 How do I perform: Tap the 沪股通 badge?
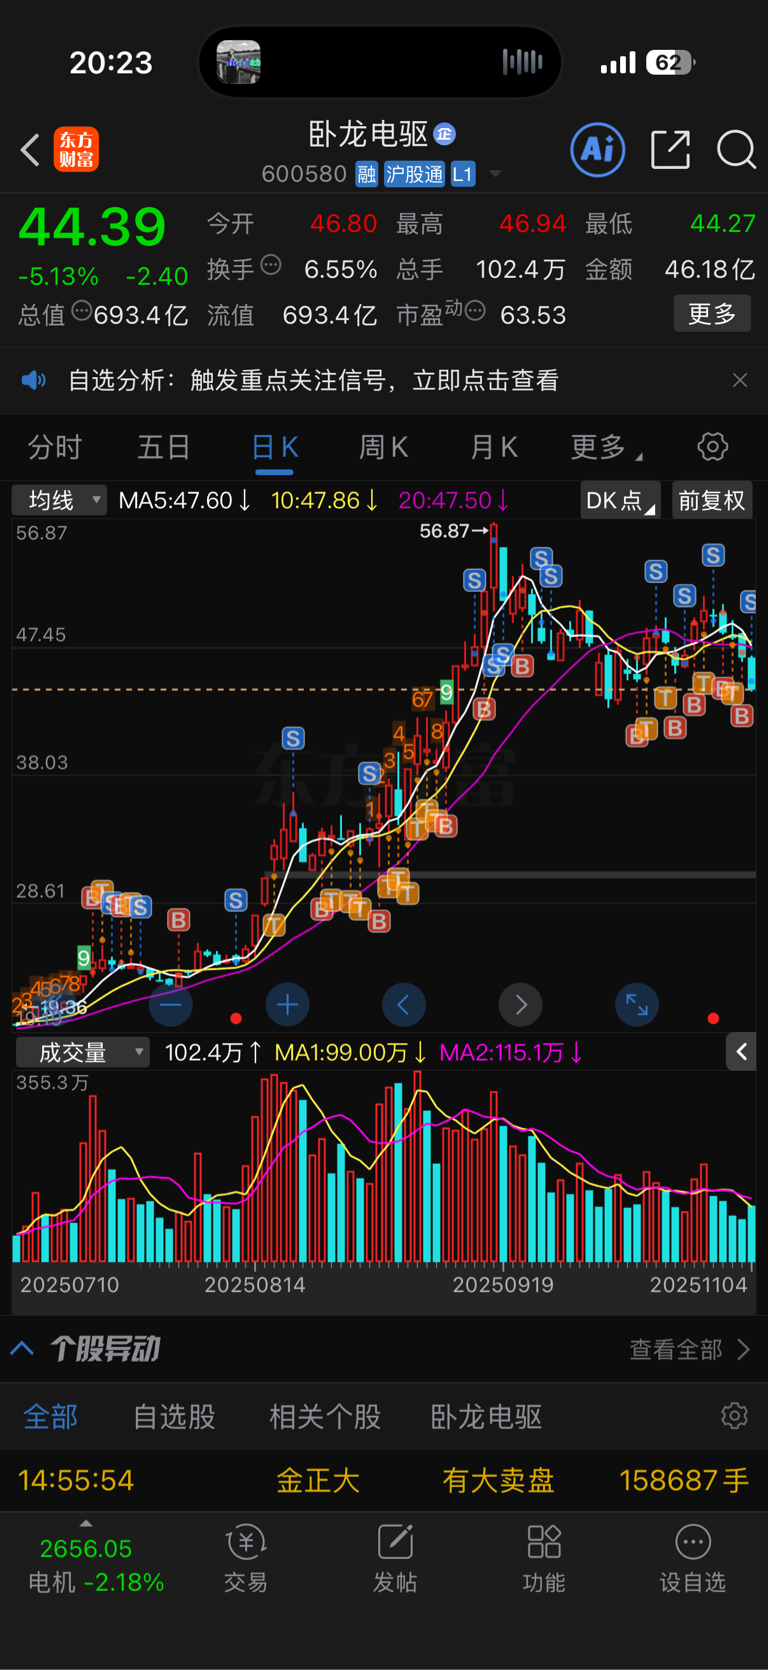(414, 175)
